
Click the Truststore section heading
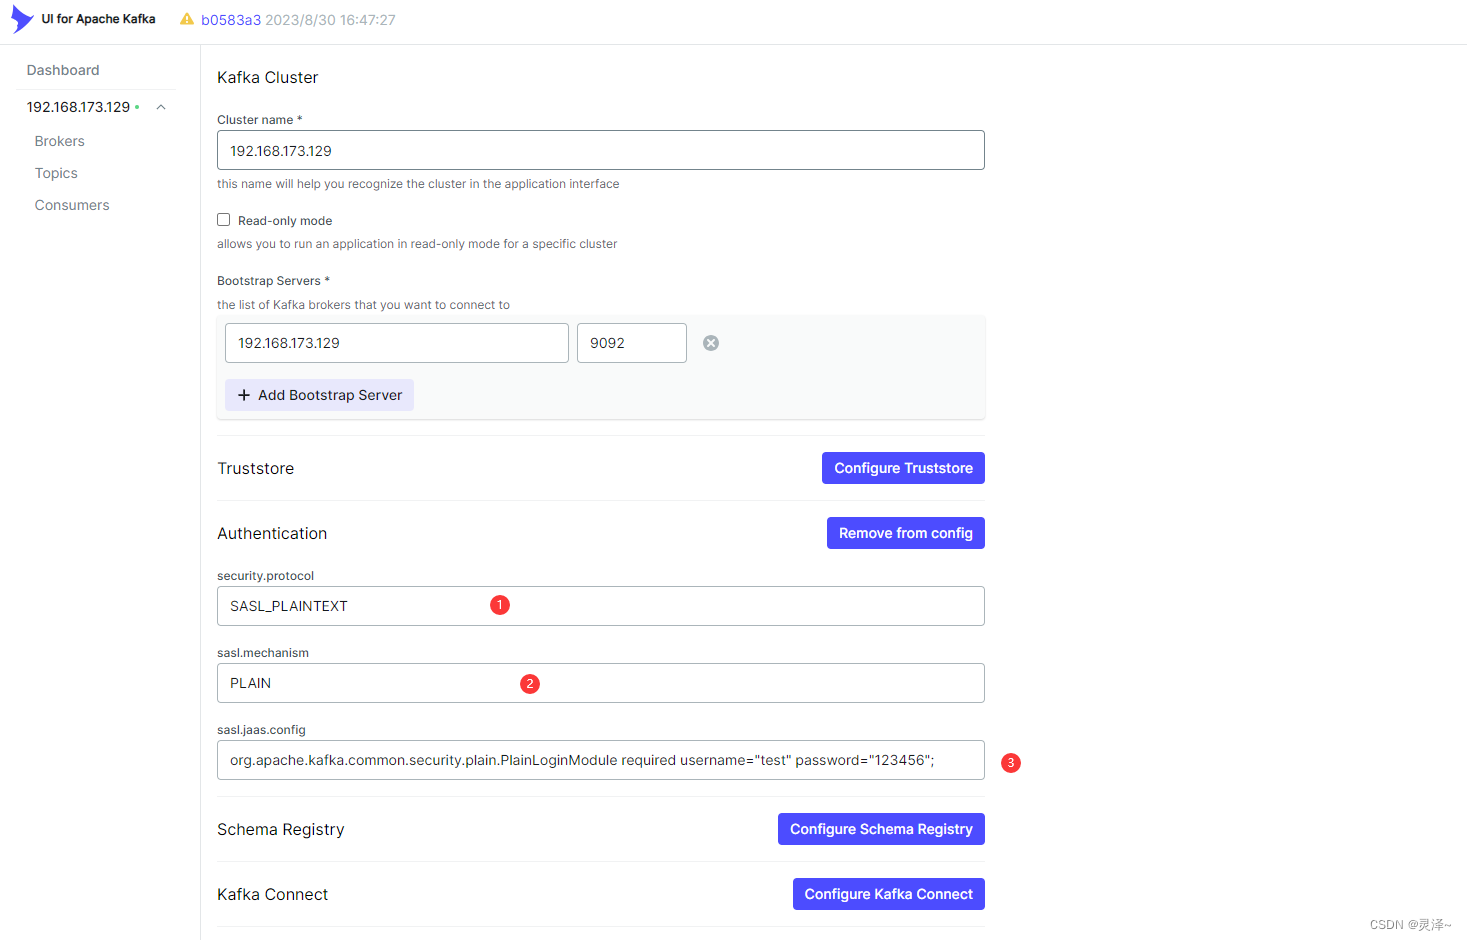255,468
